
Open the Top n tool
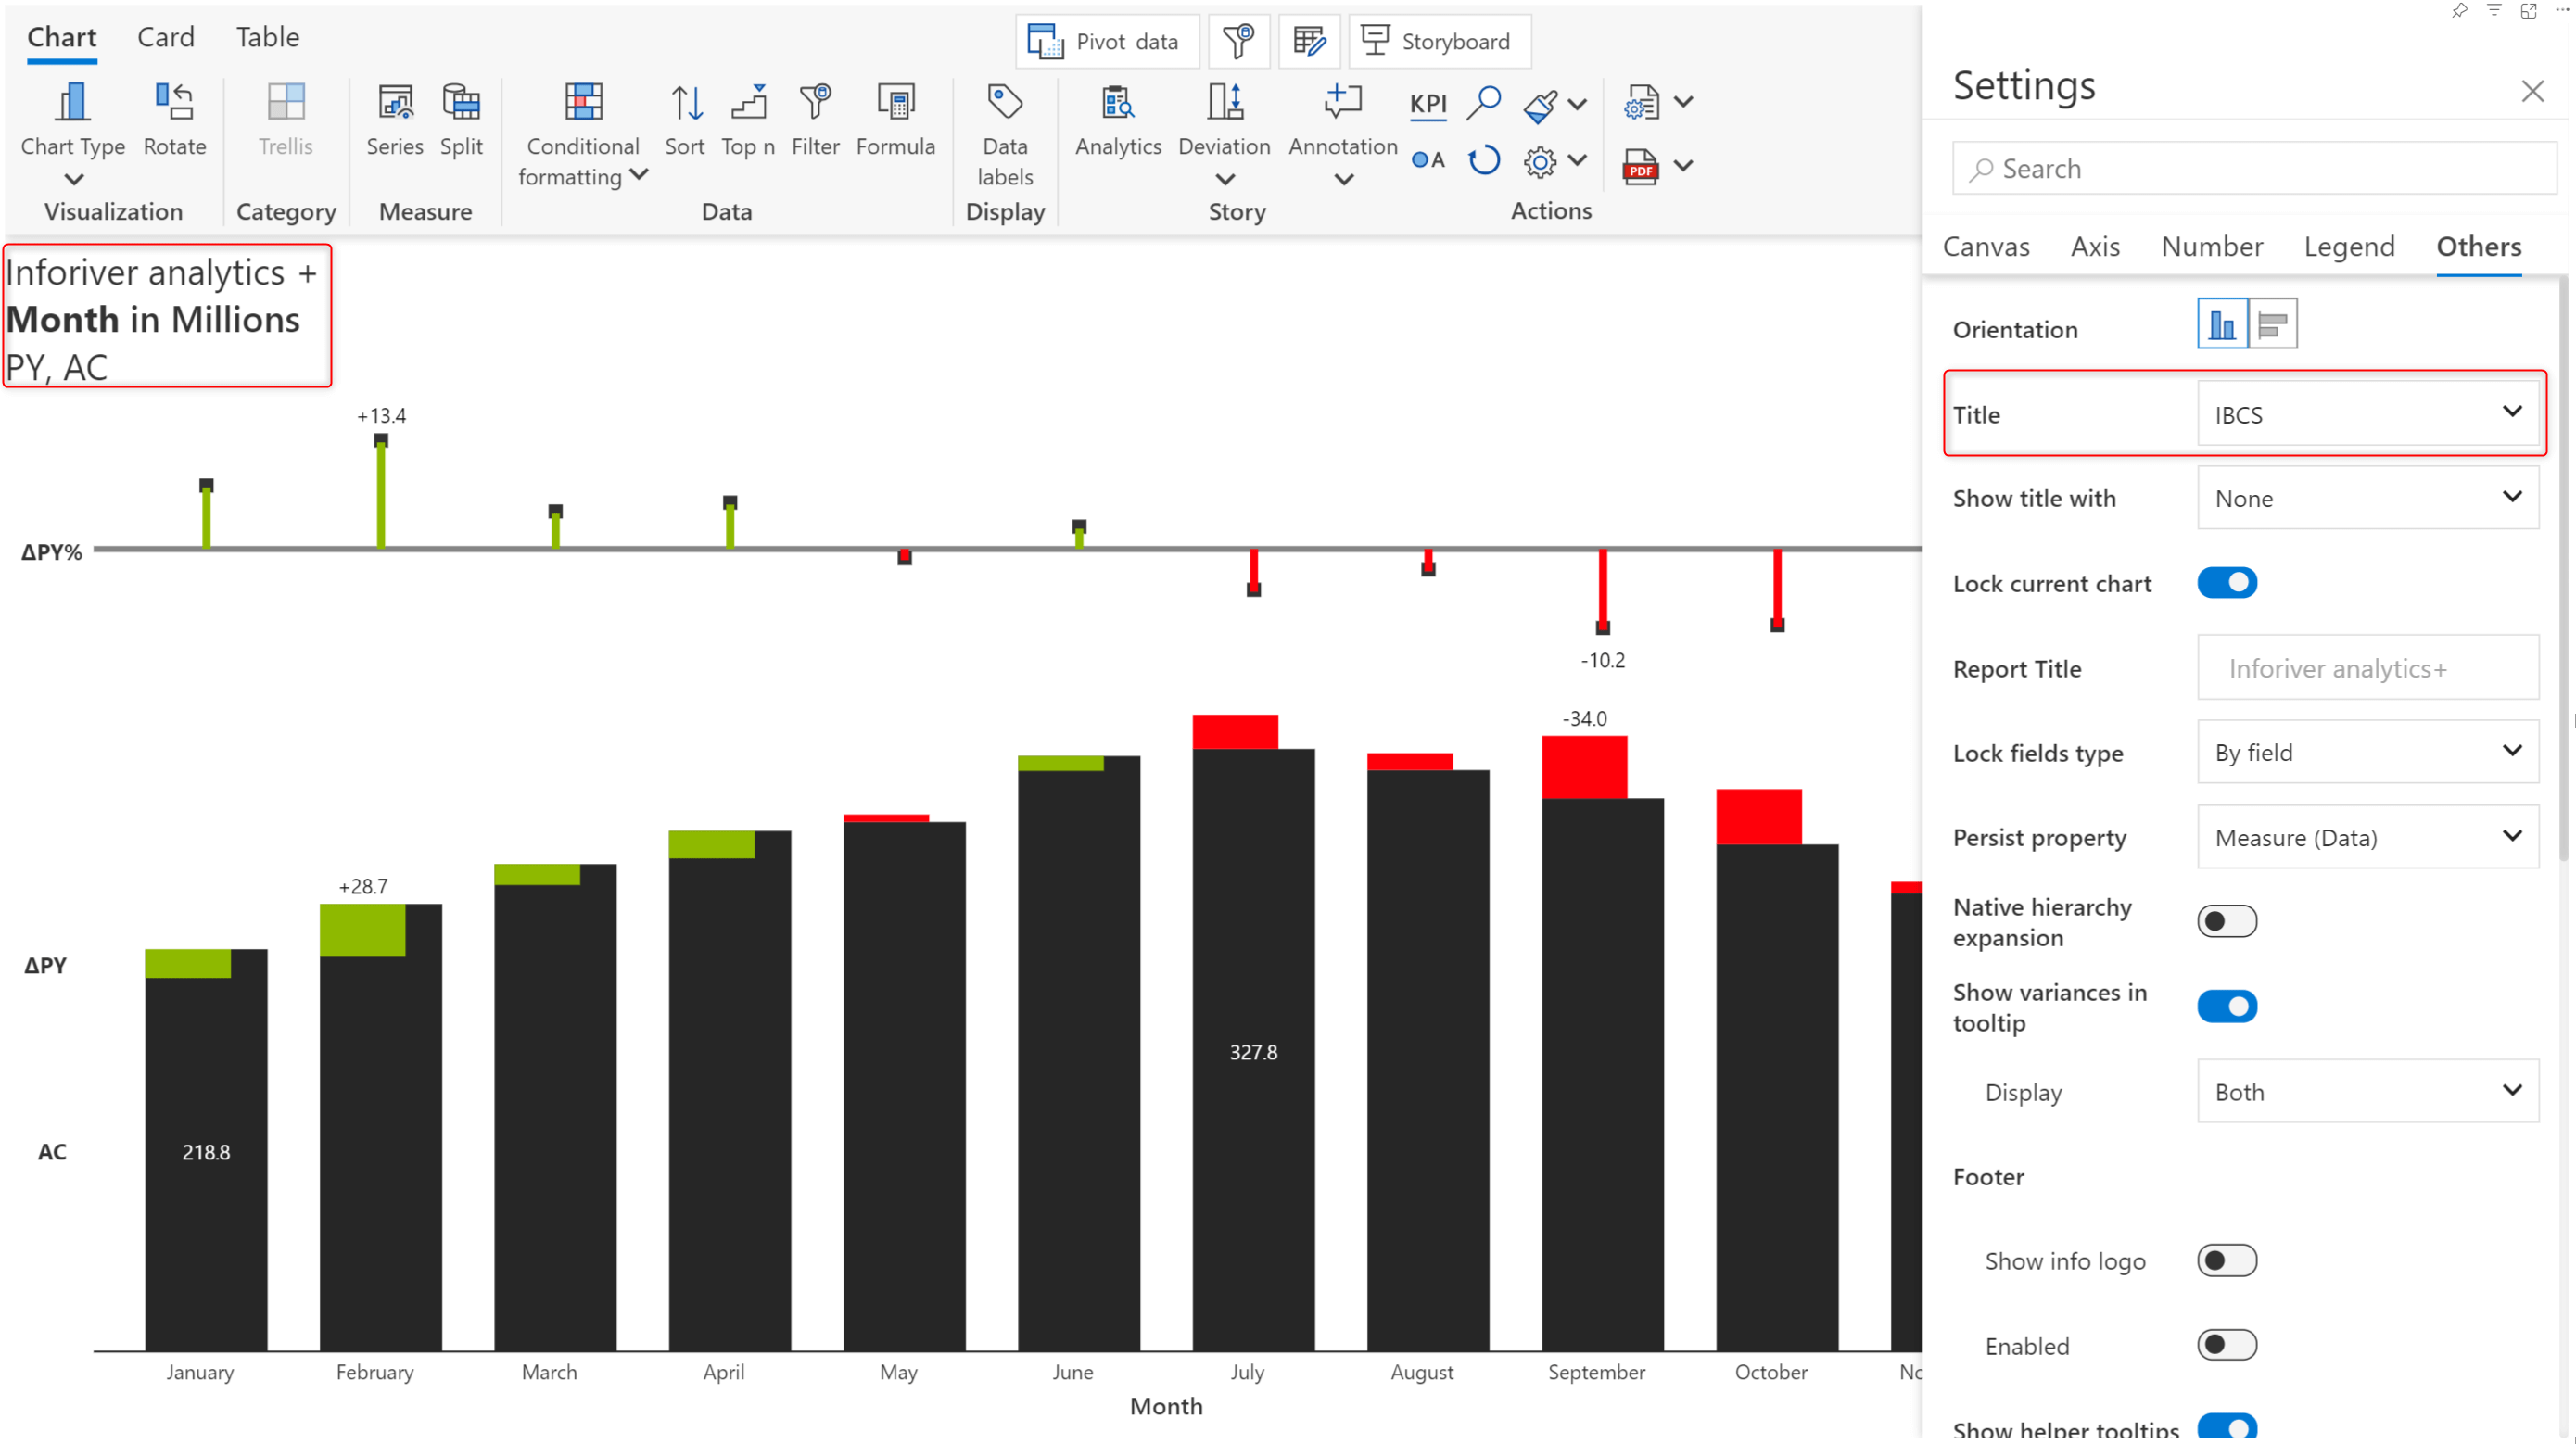pyautogui.click(x=748, y=119)
